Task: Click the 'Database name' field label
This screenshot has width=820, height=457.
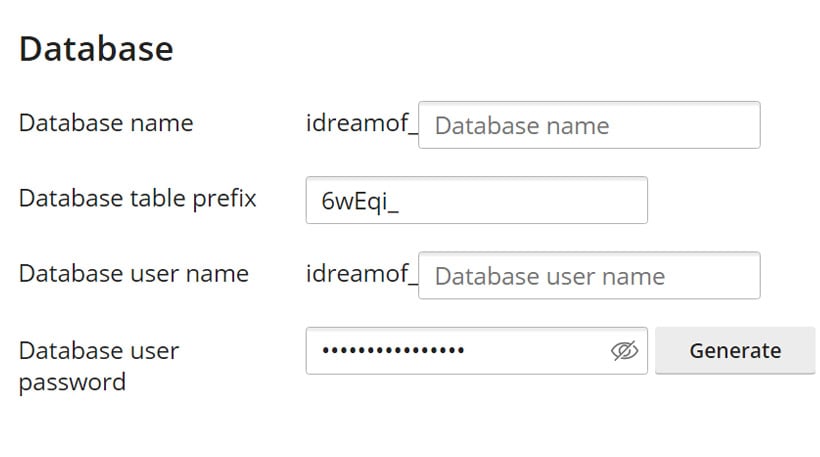Action: pyautogui.click(x=106, y=123)
